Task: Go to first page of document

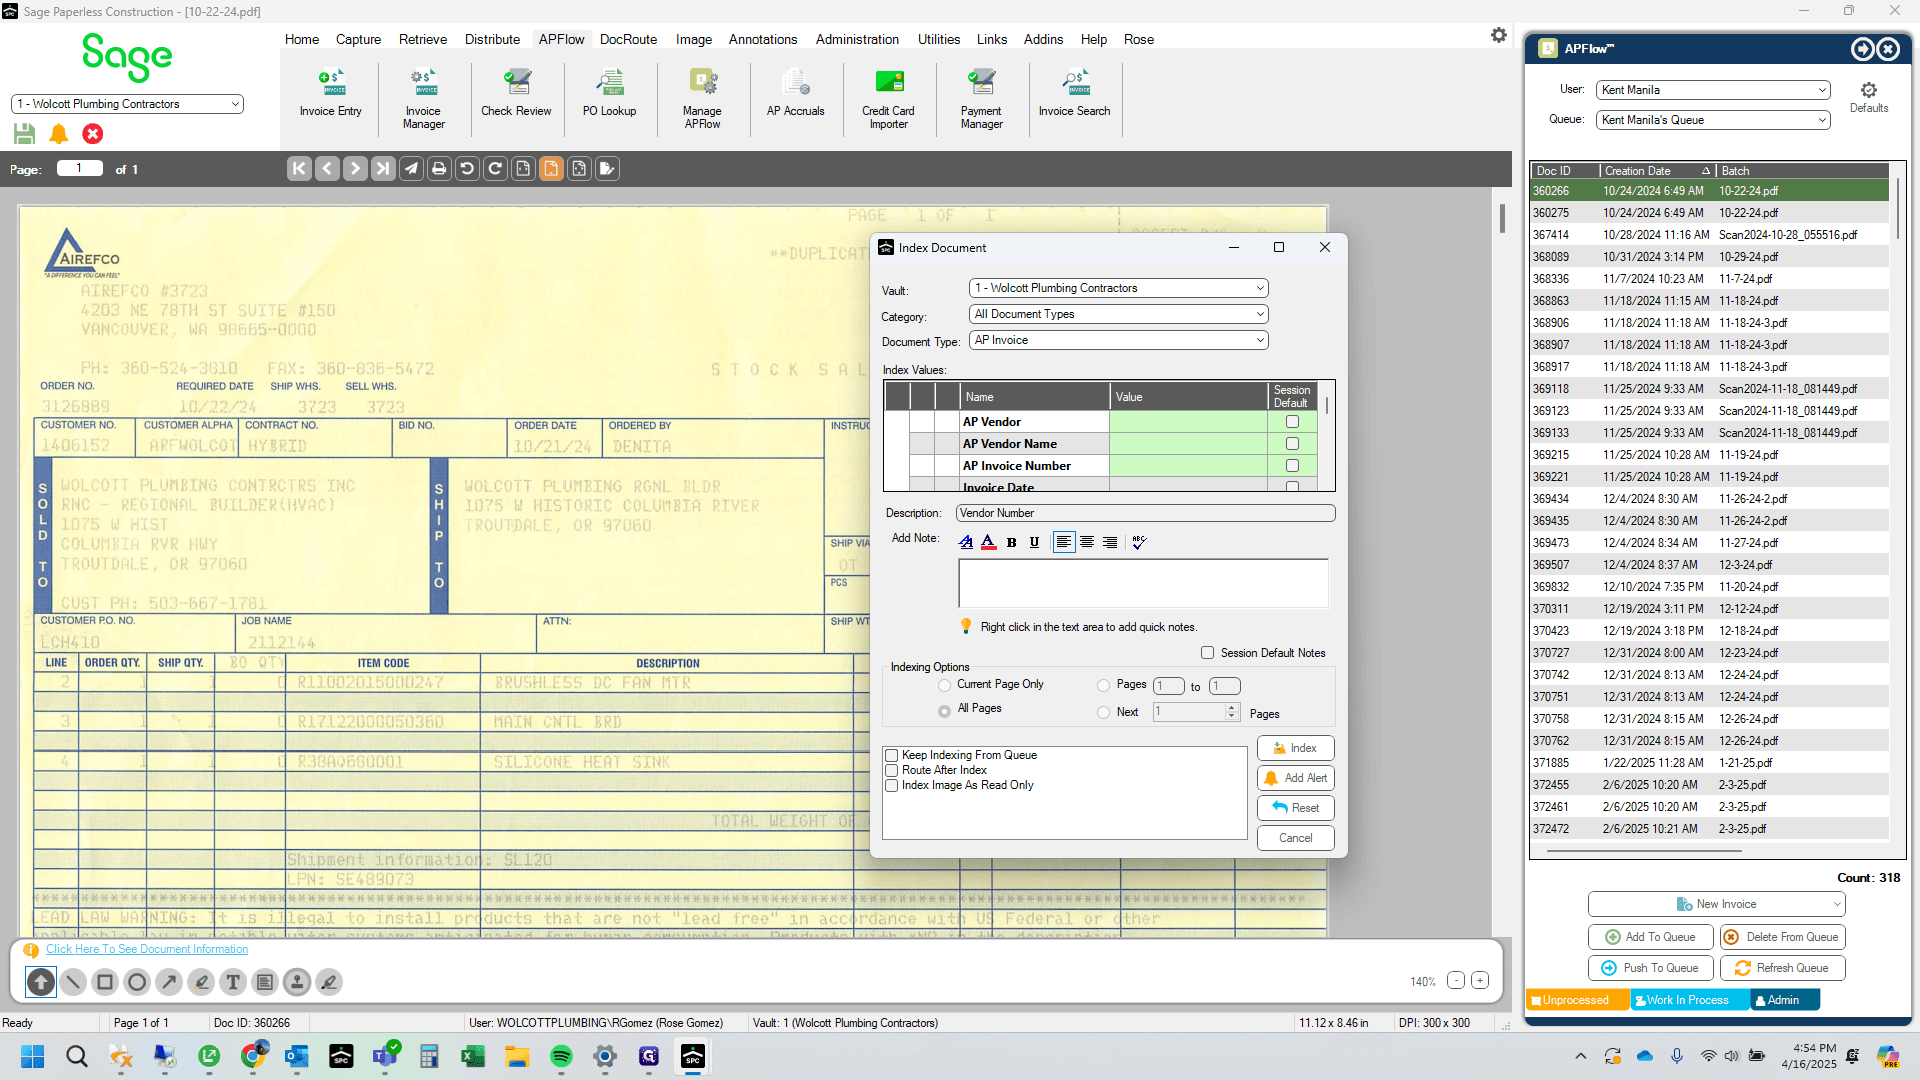Action: click(299, 169)
